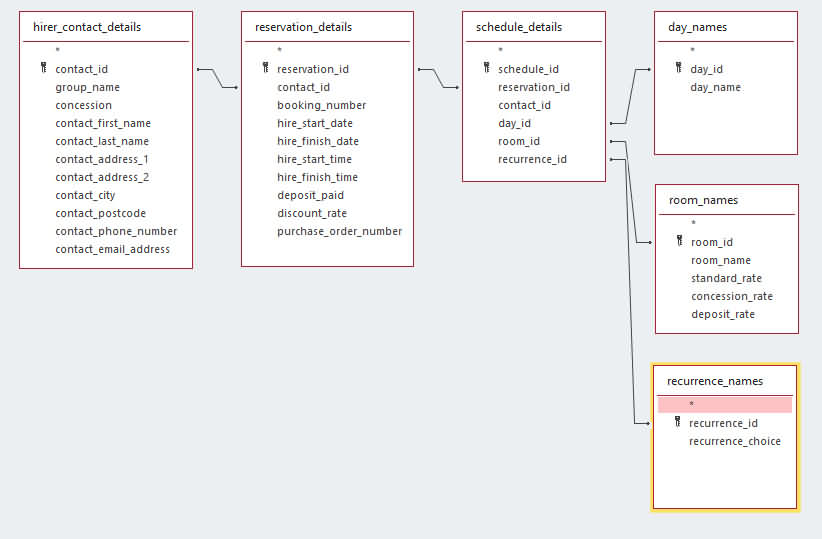Select the concession_rate field
This screenshot has width=822, height=539.
coord(732,296)
